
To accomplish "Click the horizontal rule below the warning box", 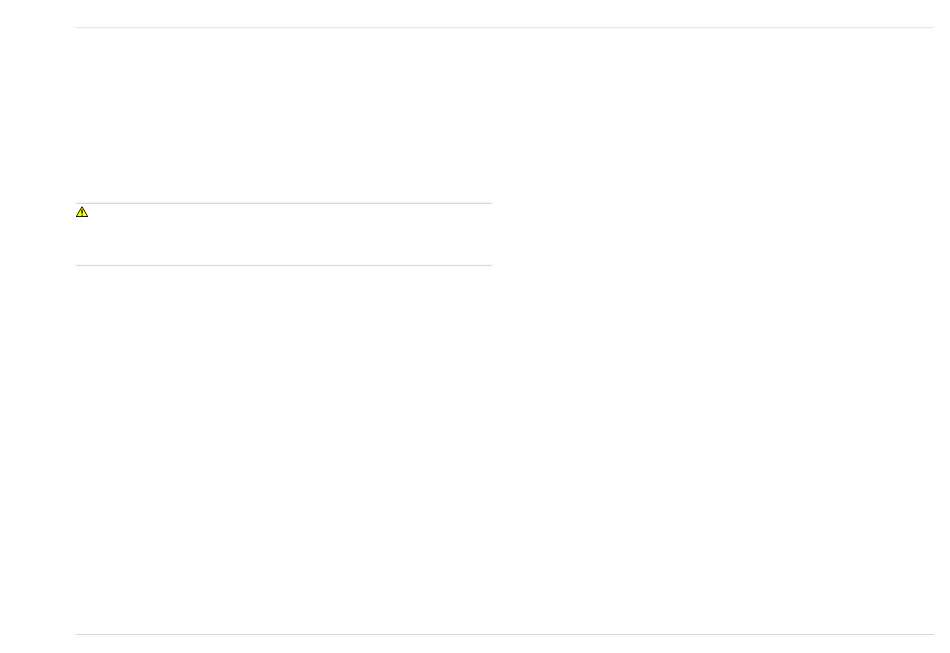I will 284,265.
